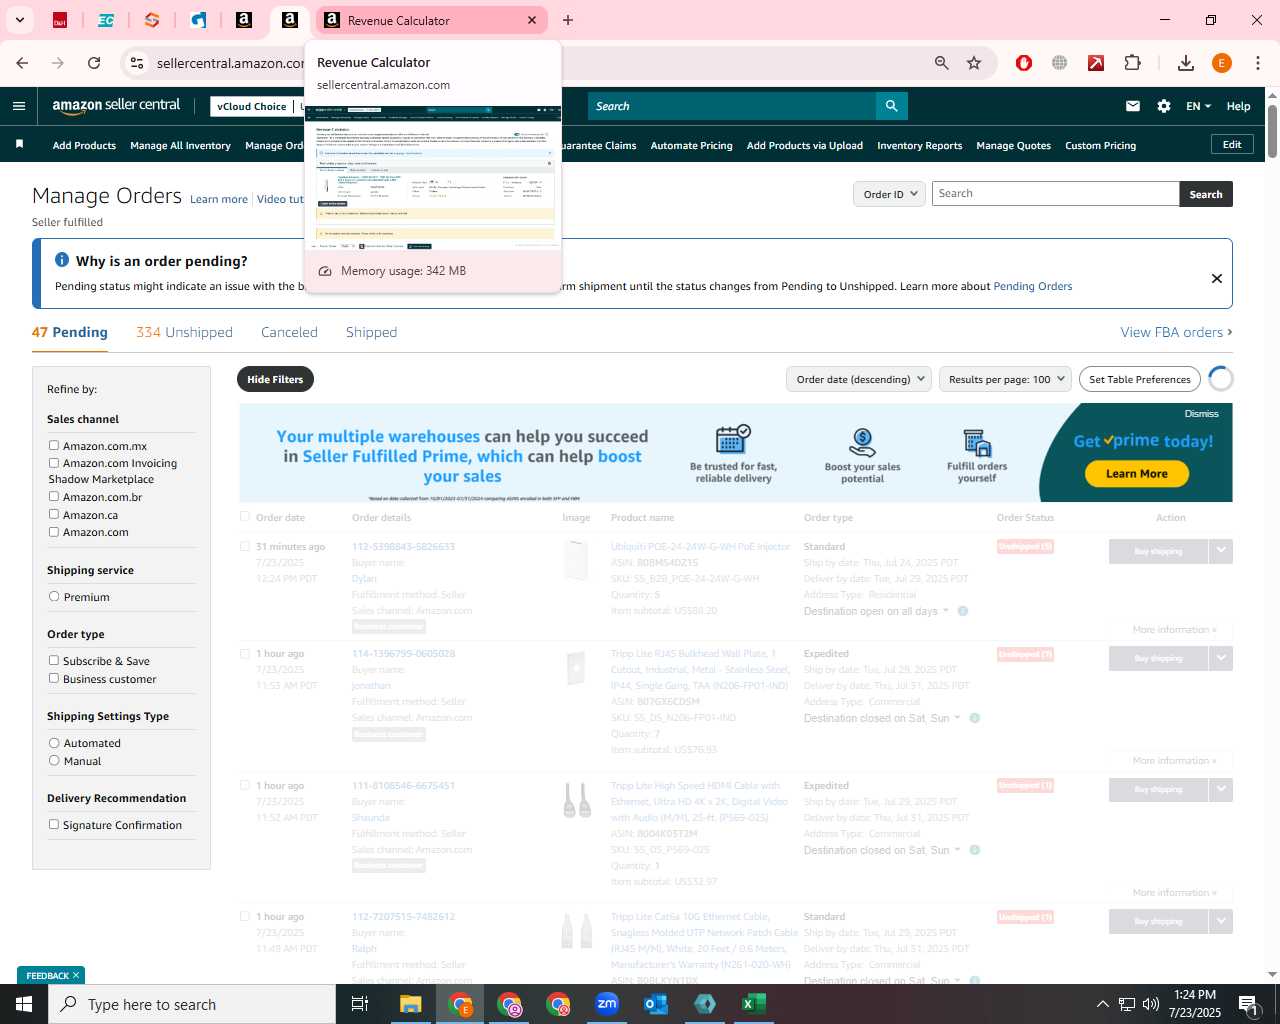This screenshot has height=1024, width=1280.
Task: Bookmark this page with the star icon
Action: 974,63
